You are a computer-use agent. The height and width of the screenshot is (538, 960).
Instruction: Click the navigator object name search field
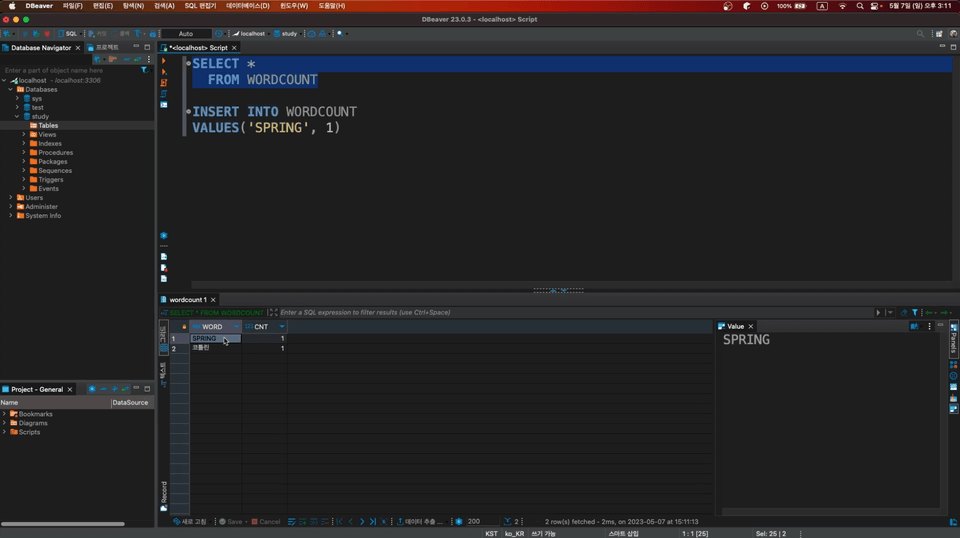tap(70, 70)
